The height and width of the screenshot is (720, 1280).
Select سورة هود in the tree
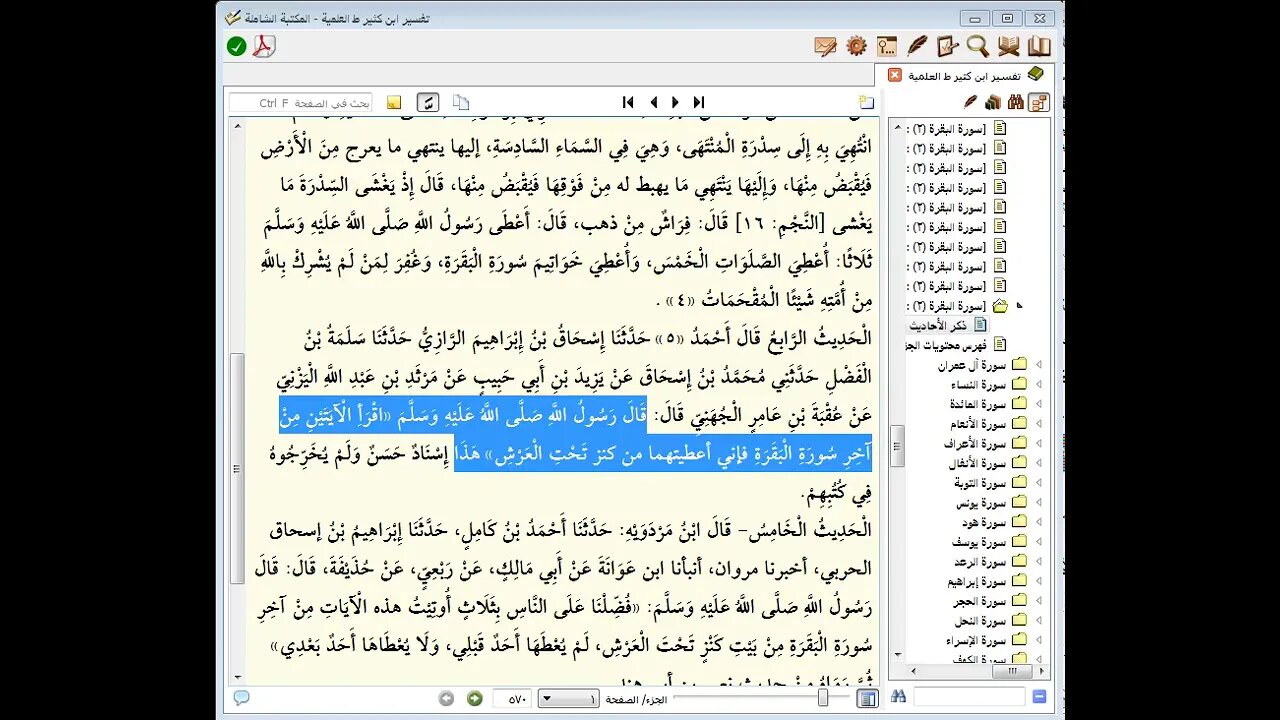tap(985, 522)
